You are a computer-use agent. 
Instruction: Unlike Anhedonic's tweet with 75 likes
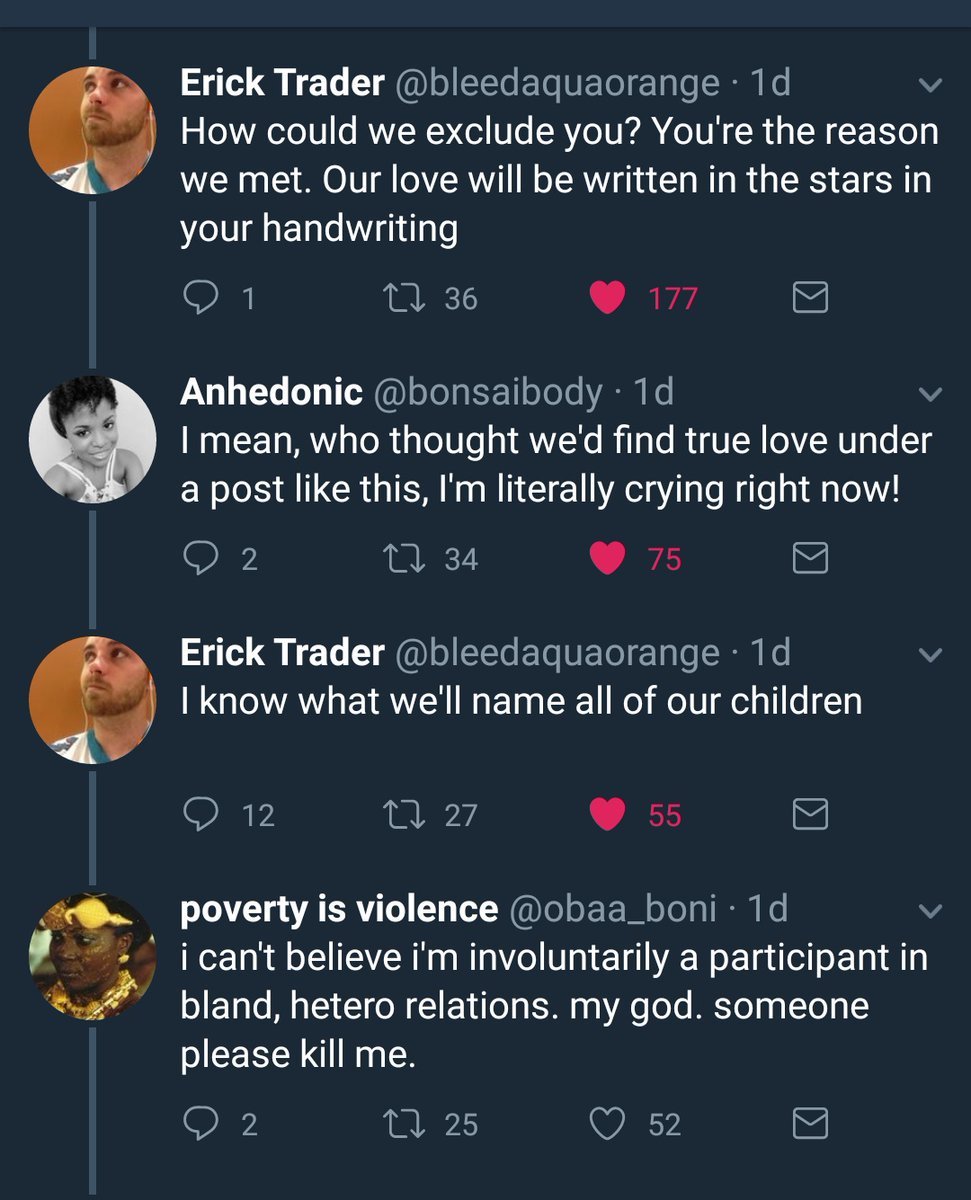pyautogui.click(x=607, y=559)
